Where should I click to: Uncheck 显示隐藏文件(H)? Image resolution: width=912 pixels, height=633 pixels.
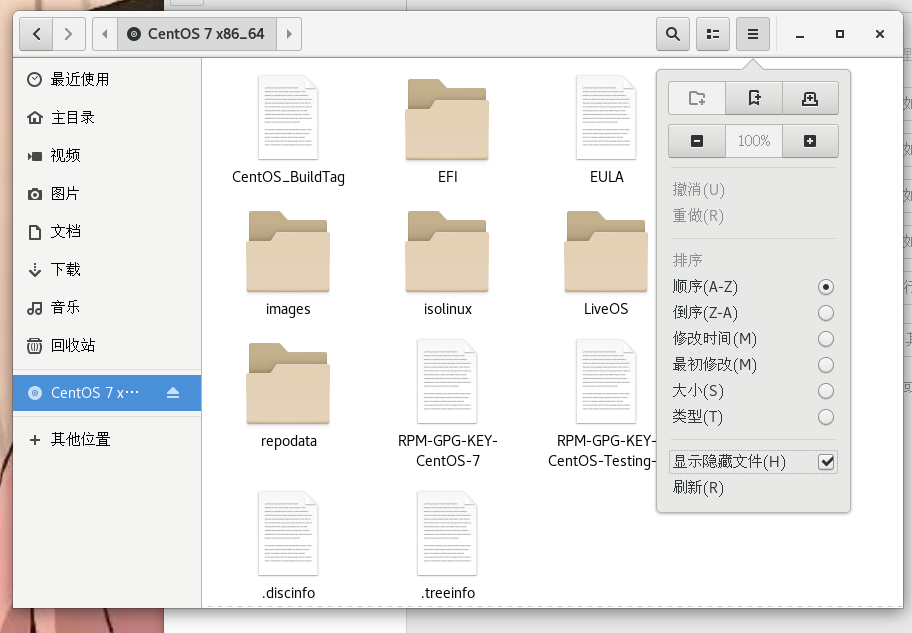[827, 462]
